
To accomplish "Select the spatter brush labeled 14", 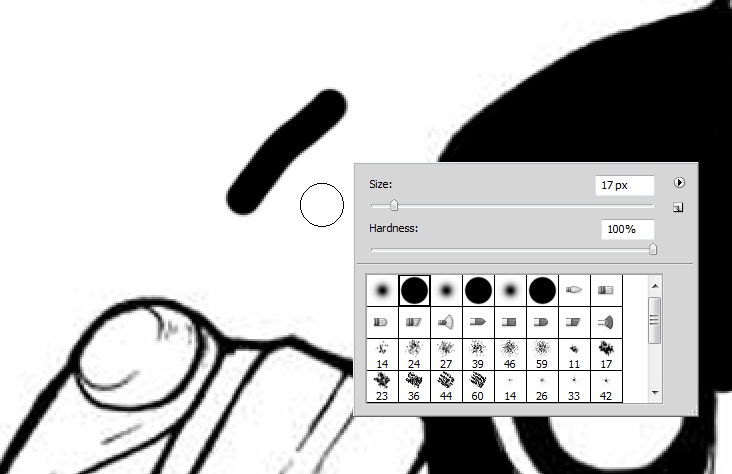I will (x=382, y=354).
